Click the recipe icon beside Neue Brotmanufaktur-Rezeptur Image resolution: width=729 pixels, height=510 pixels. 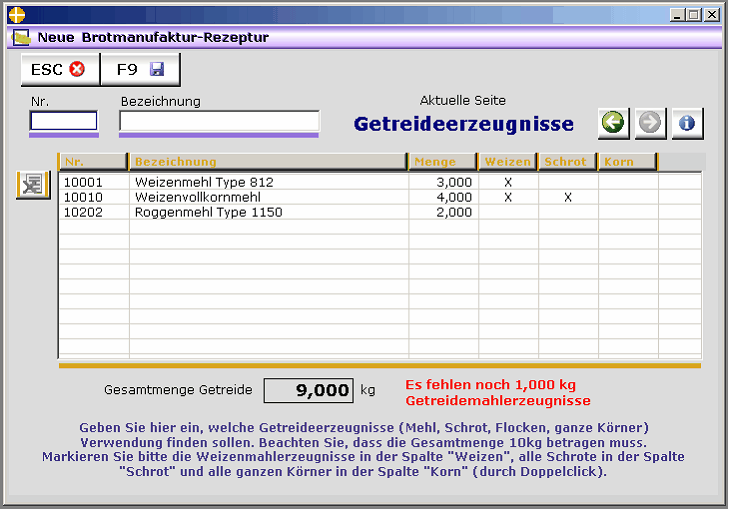pos(21,37)
